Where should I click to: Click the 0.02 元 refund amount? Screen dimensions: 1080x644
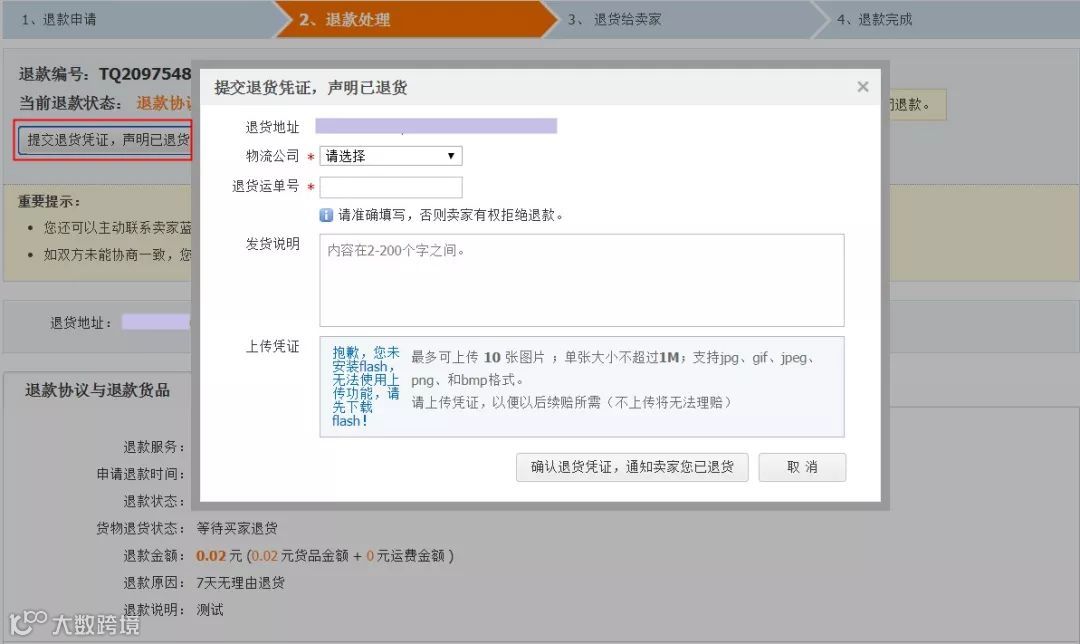[219, 555]
